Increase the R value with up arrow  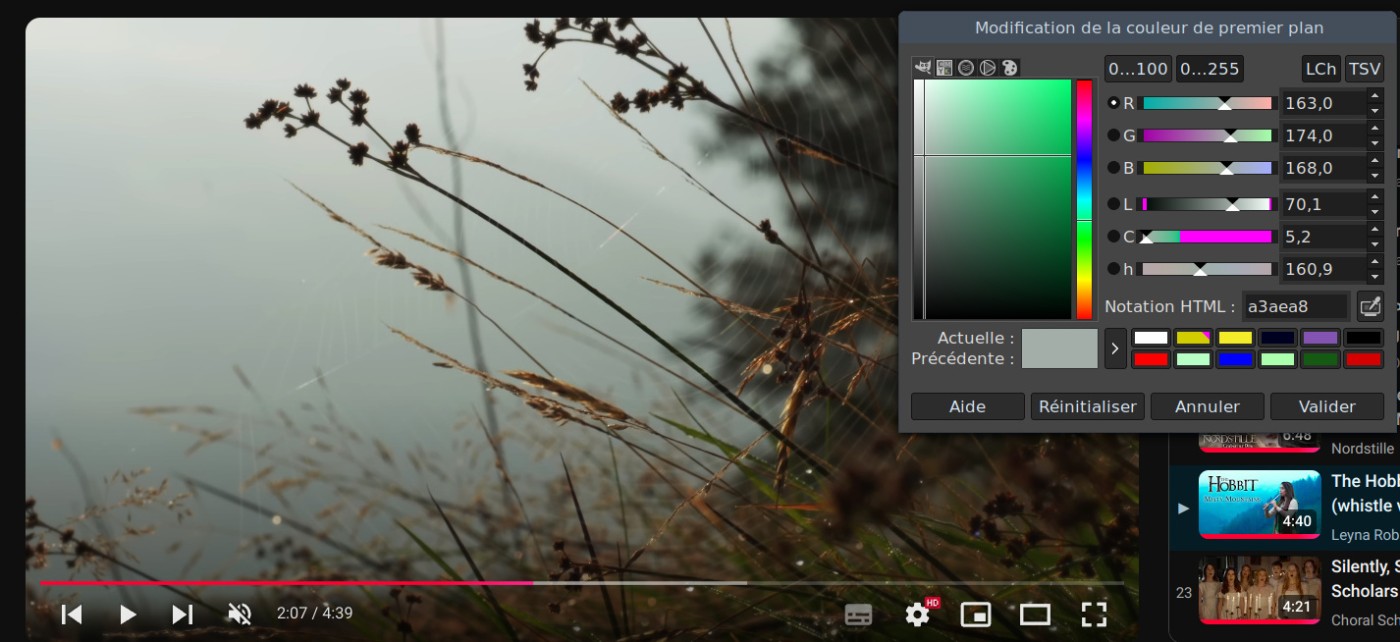(x=1375, y=96)
